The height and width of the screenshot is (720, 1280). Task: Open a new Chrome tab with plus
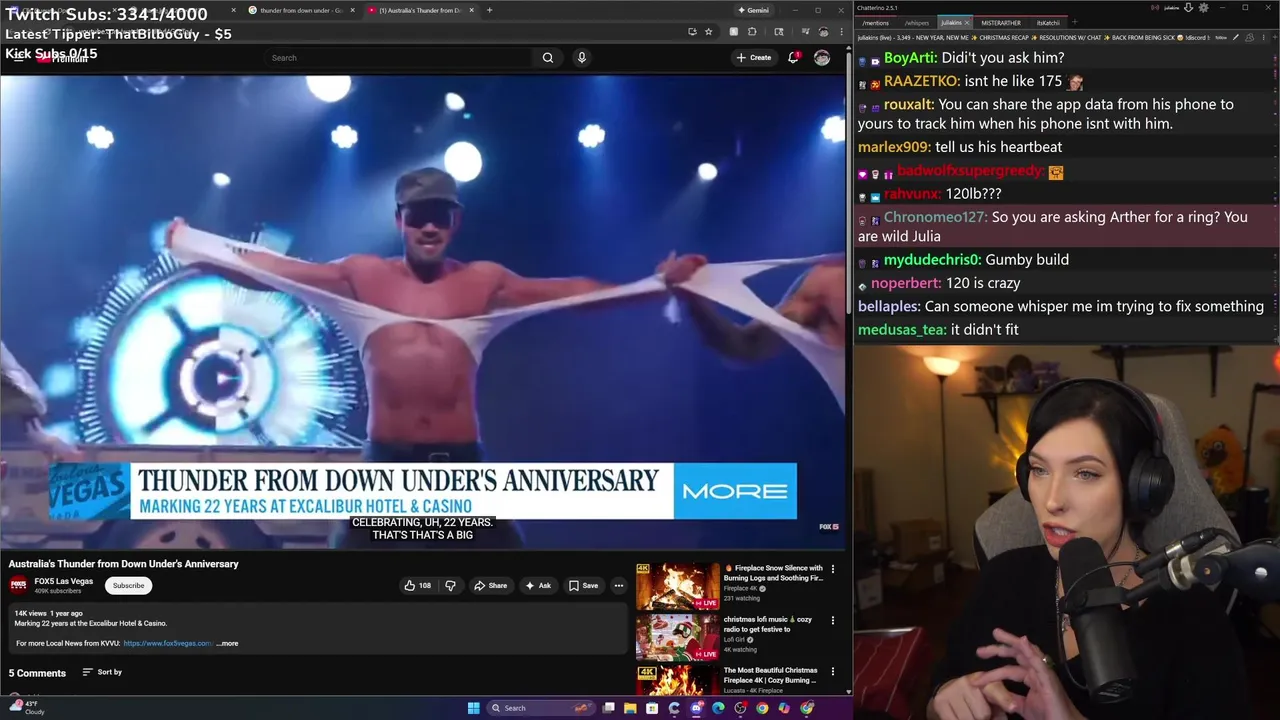489,10
